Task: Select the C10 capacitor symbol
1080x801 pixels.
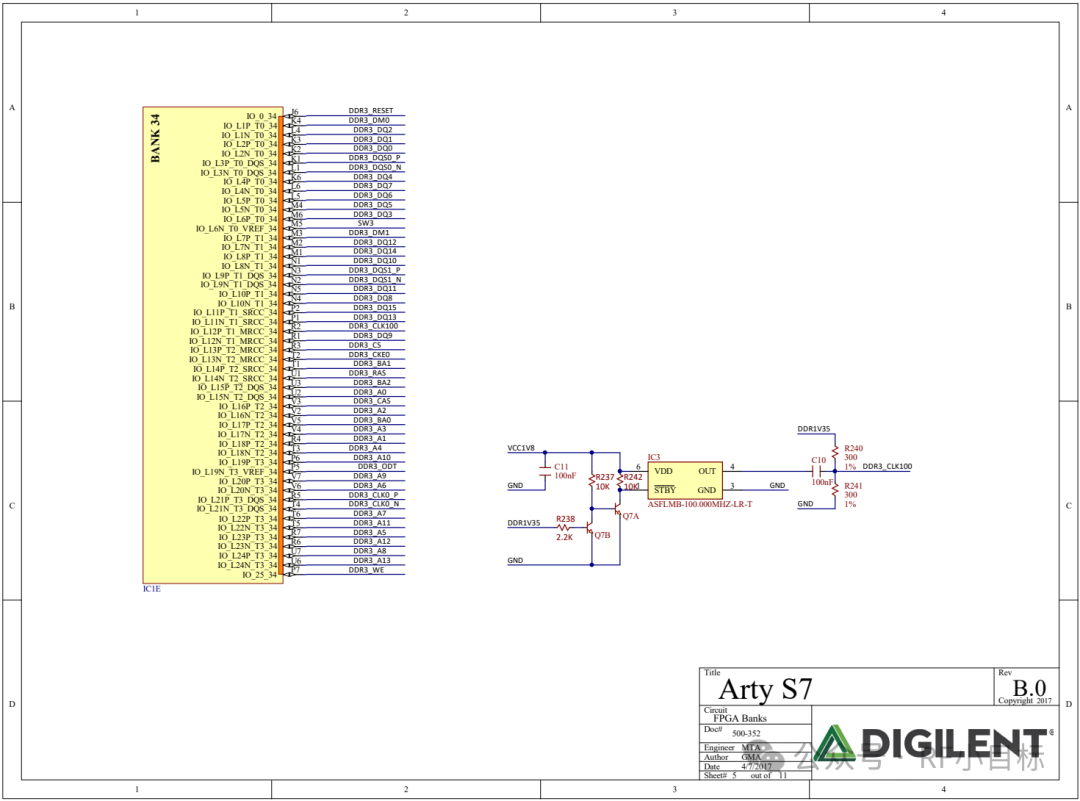Action: 817,472
